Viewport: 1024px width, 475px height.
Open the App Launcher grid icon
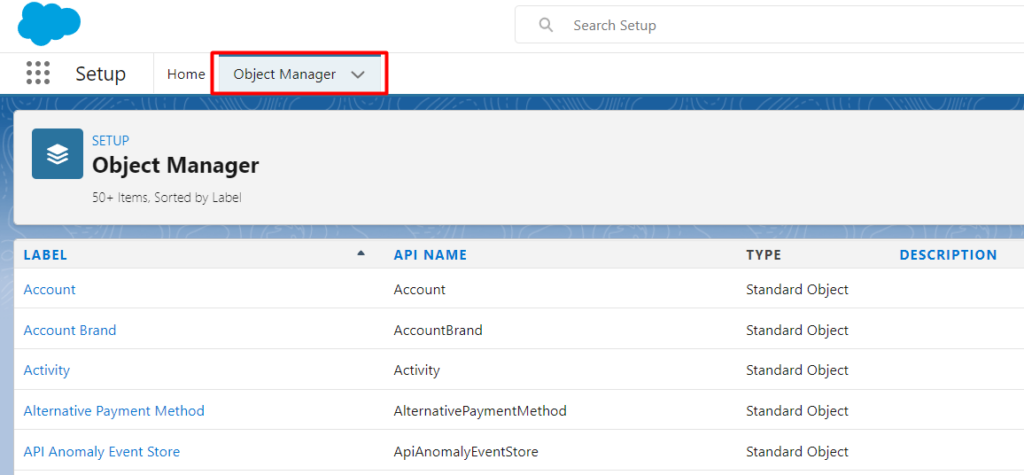click(38, 74)
